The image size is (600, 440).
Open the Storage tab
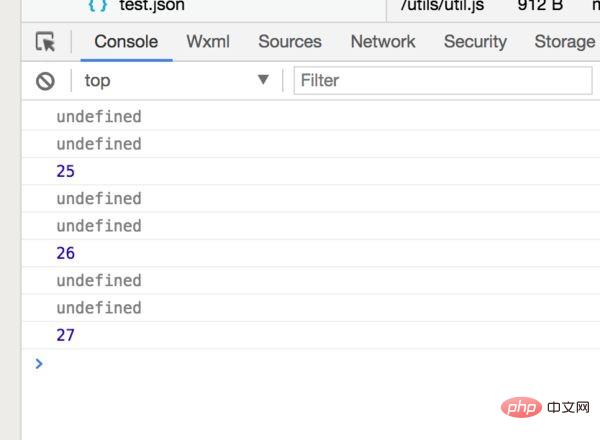(x=565, y=42)
